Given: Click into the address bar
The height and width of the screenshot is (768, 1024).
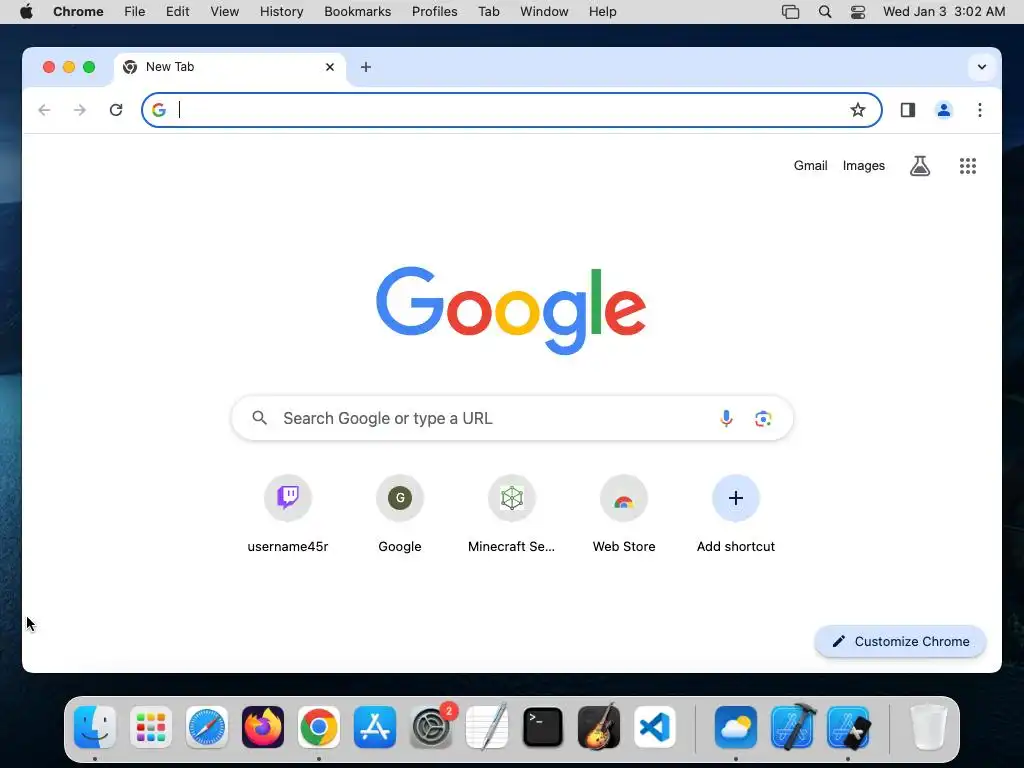Looking at the screenshot, I should pos(511,110).
